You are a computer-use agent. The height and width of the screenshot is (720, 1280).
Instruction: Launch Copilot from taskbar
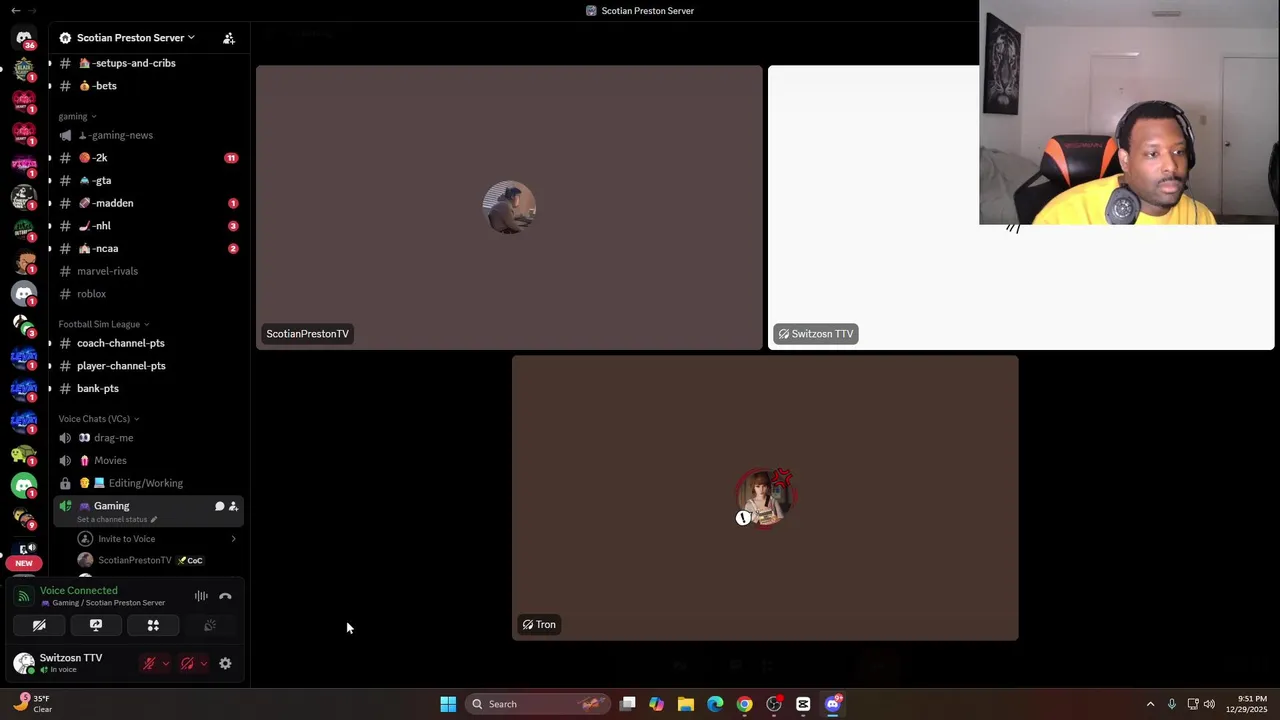click(656, 704)
